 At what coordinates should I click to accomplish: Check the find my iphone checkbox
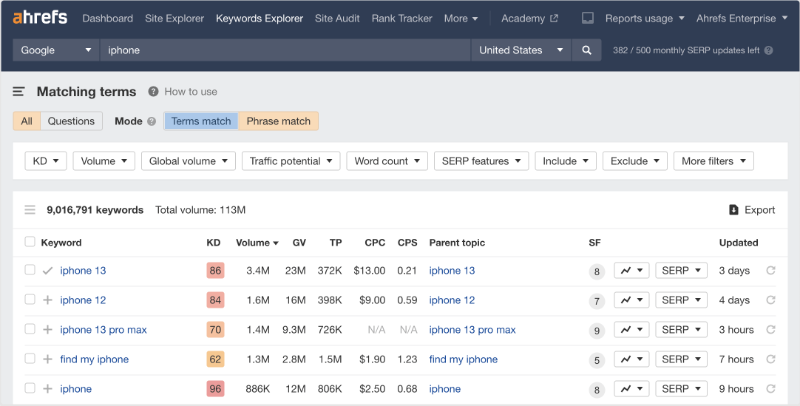30,359
